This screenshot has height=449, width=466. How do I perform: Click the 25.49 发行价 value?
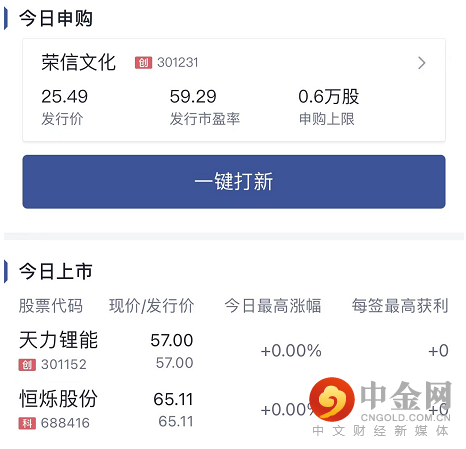point(65,97)
